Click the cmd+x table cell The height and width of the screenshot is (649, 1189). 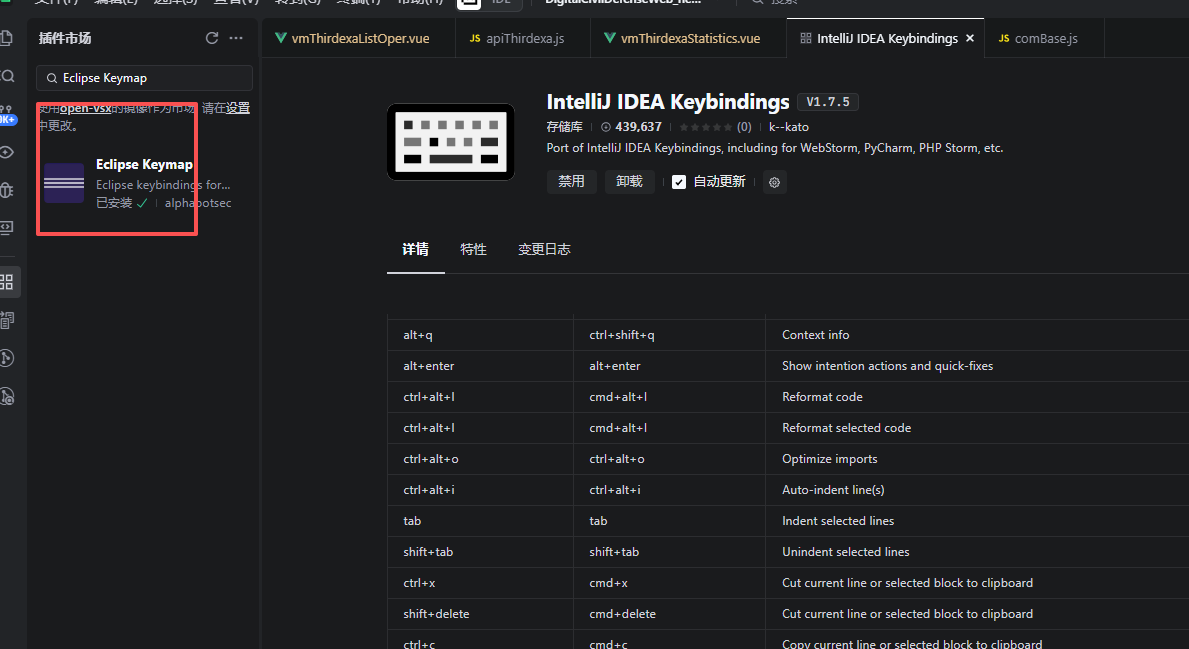(670, 583)
